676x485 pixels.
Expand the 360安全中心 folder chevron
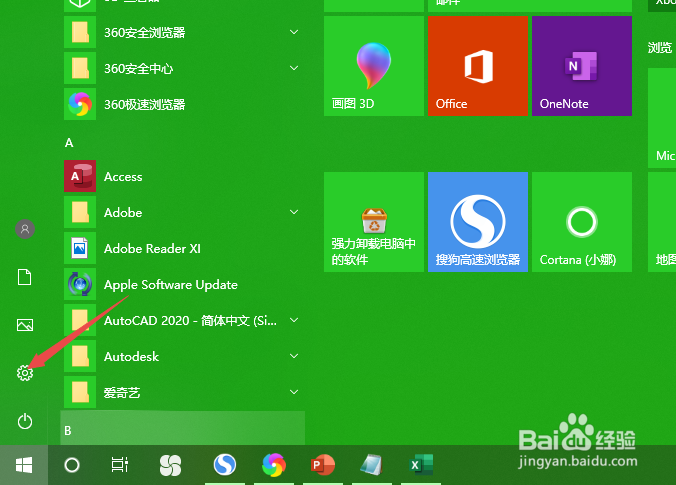pos(294,68)
